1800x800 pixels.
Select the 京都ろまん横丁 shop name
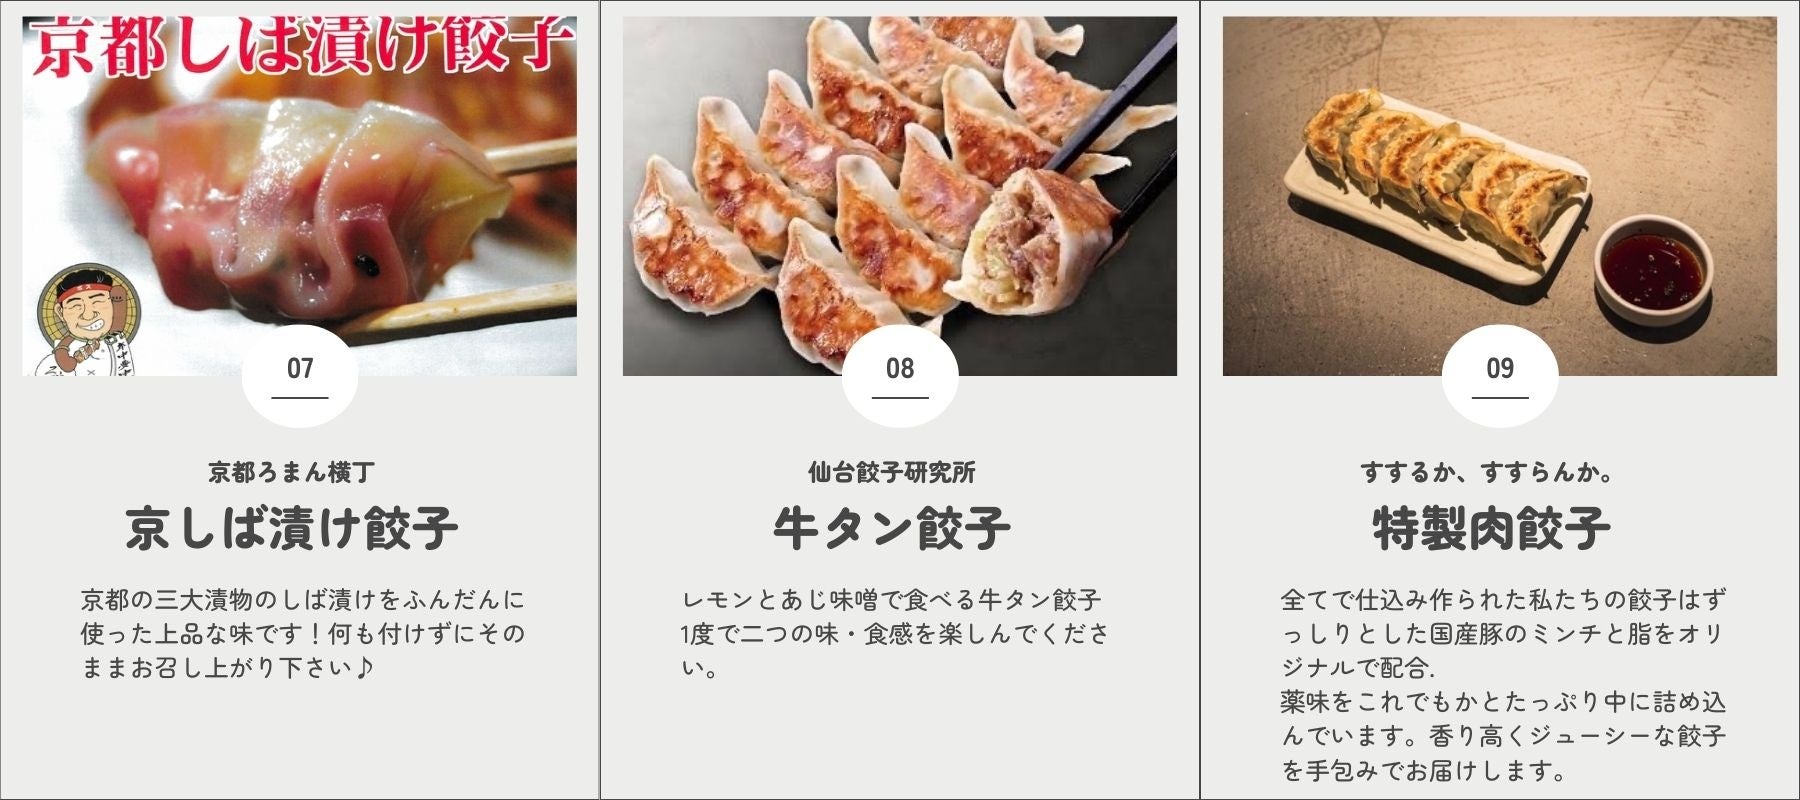292,472
